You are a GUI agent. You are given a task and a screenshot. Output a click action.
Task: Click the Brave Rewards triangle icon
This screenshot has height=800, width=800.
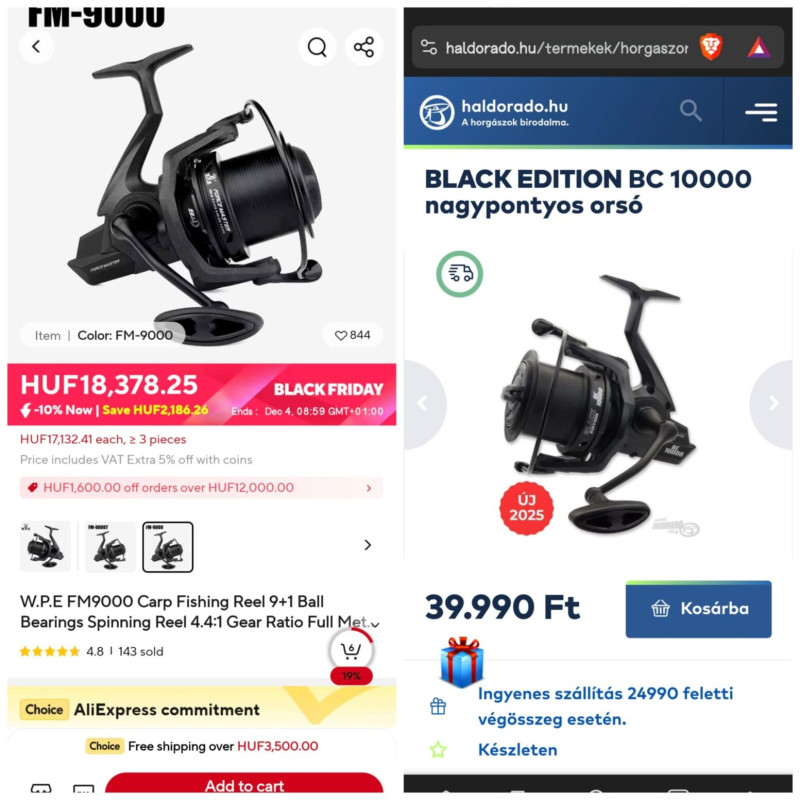click(x=759, y=47)
